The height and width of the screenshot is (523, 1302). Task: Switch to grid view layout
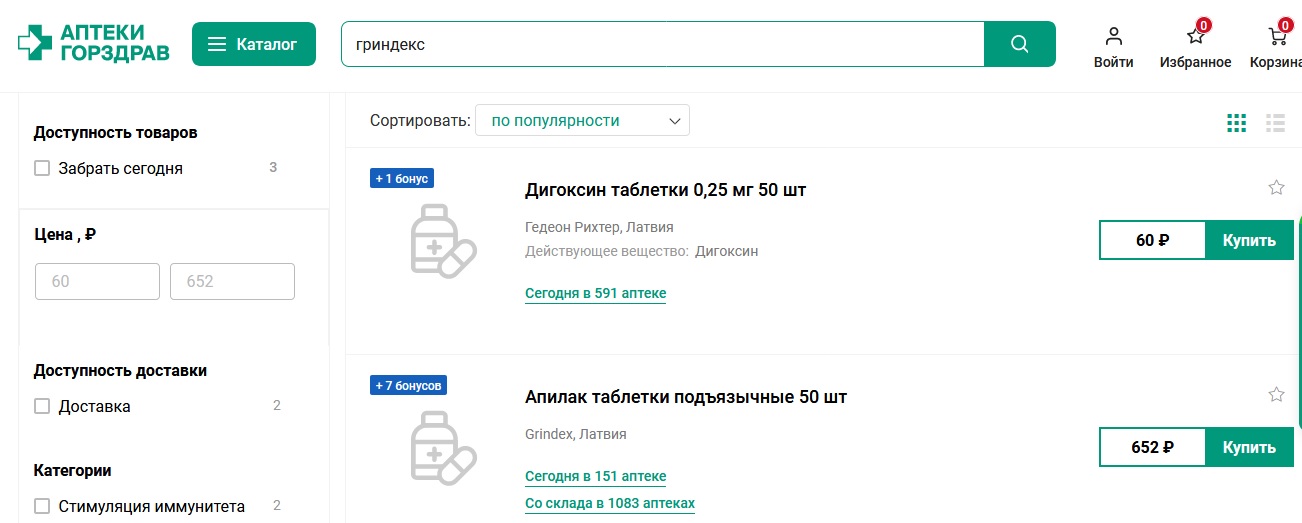click(1237, 123)
